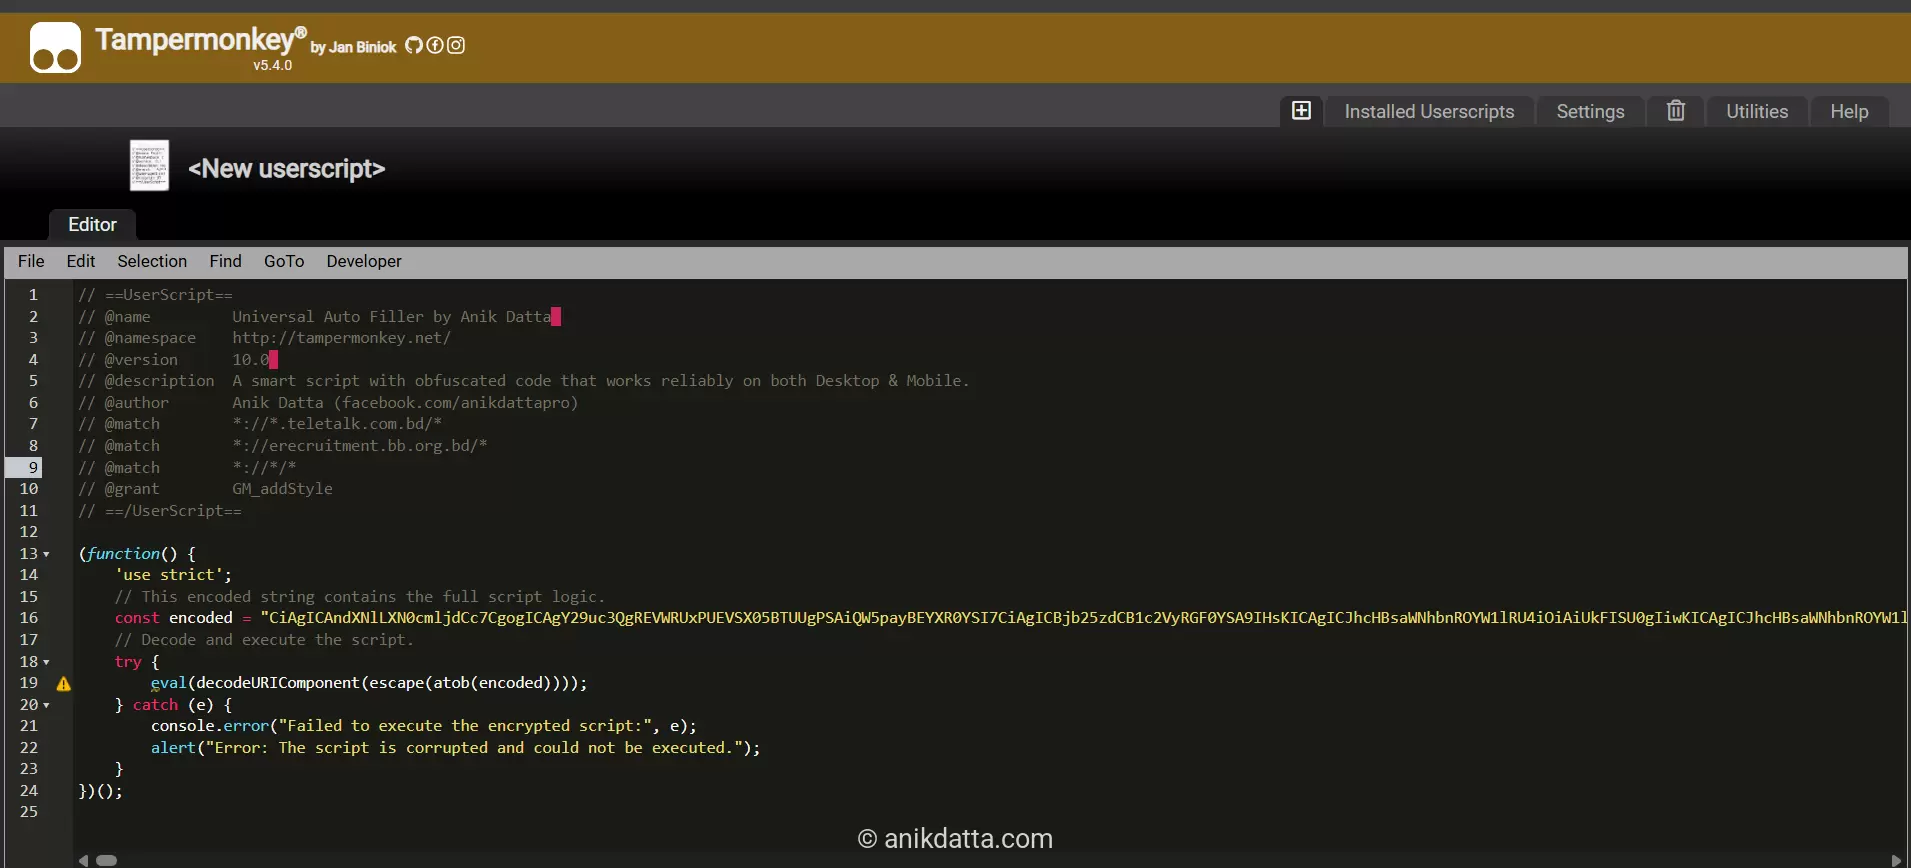
Task: Click the <New userscript> title
Action: 286,169
